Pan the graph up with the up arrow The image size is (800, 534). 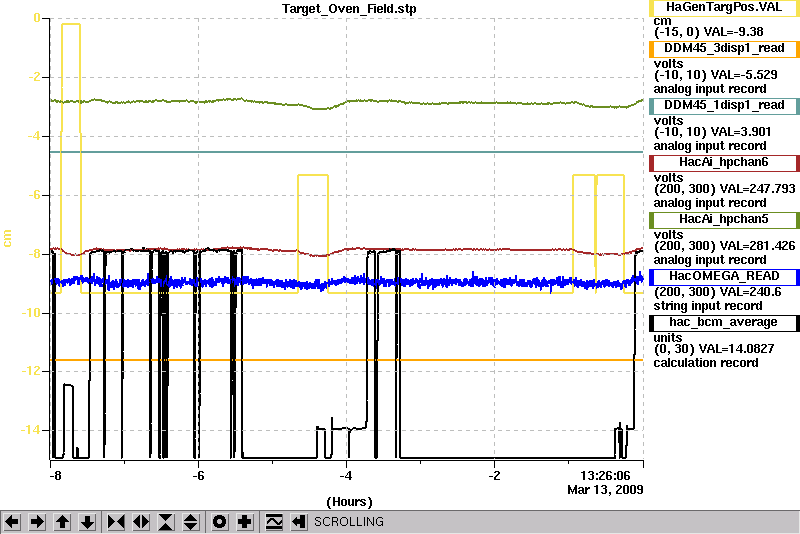pyautogui.click(x=62, y=522)
